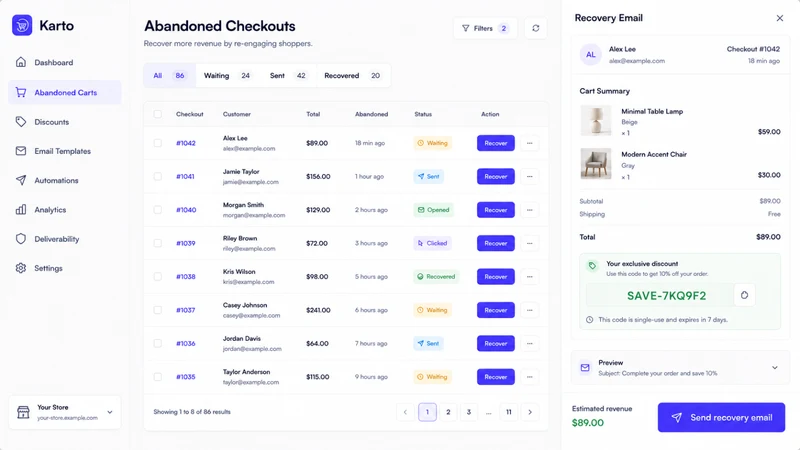Open more options for checkout #1035
800x450 pixels.
(x=530, y=377)
